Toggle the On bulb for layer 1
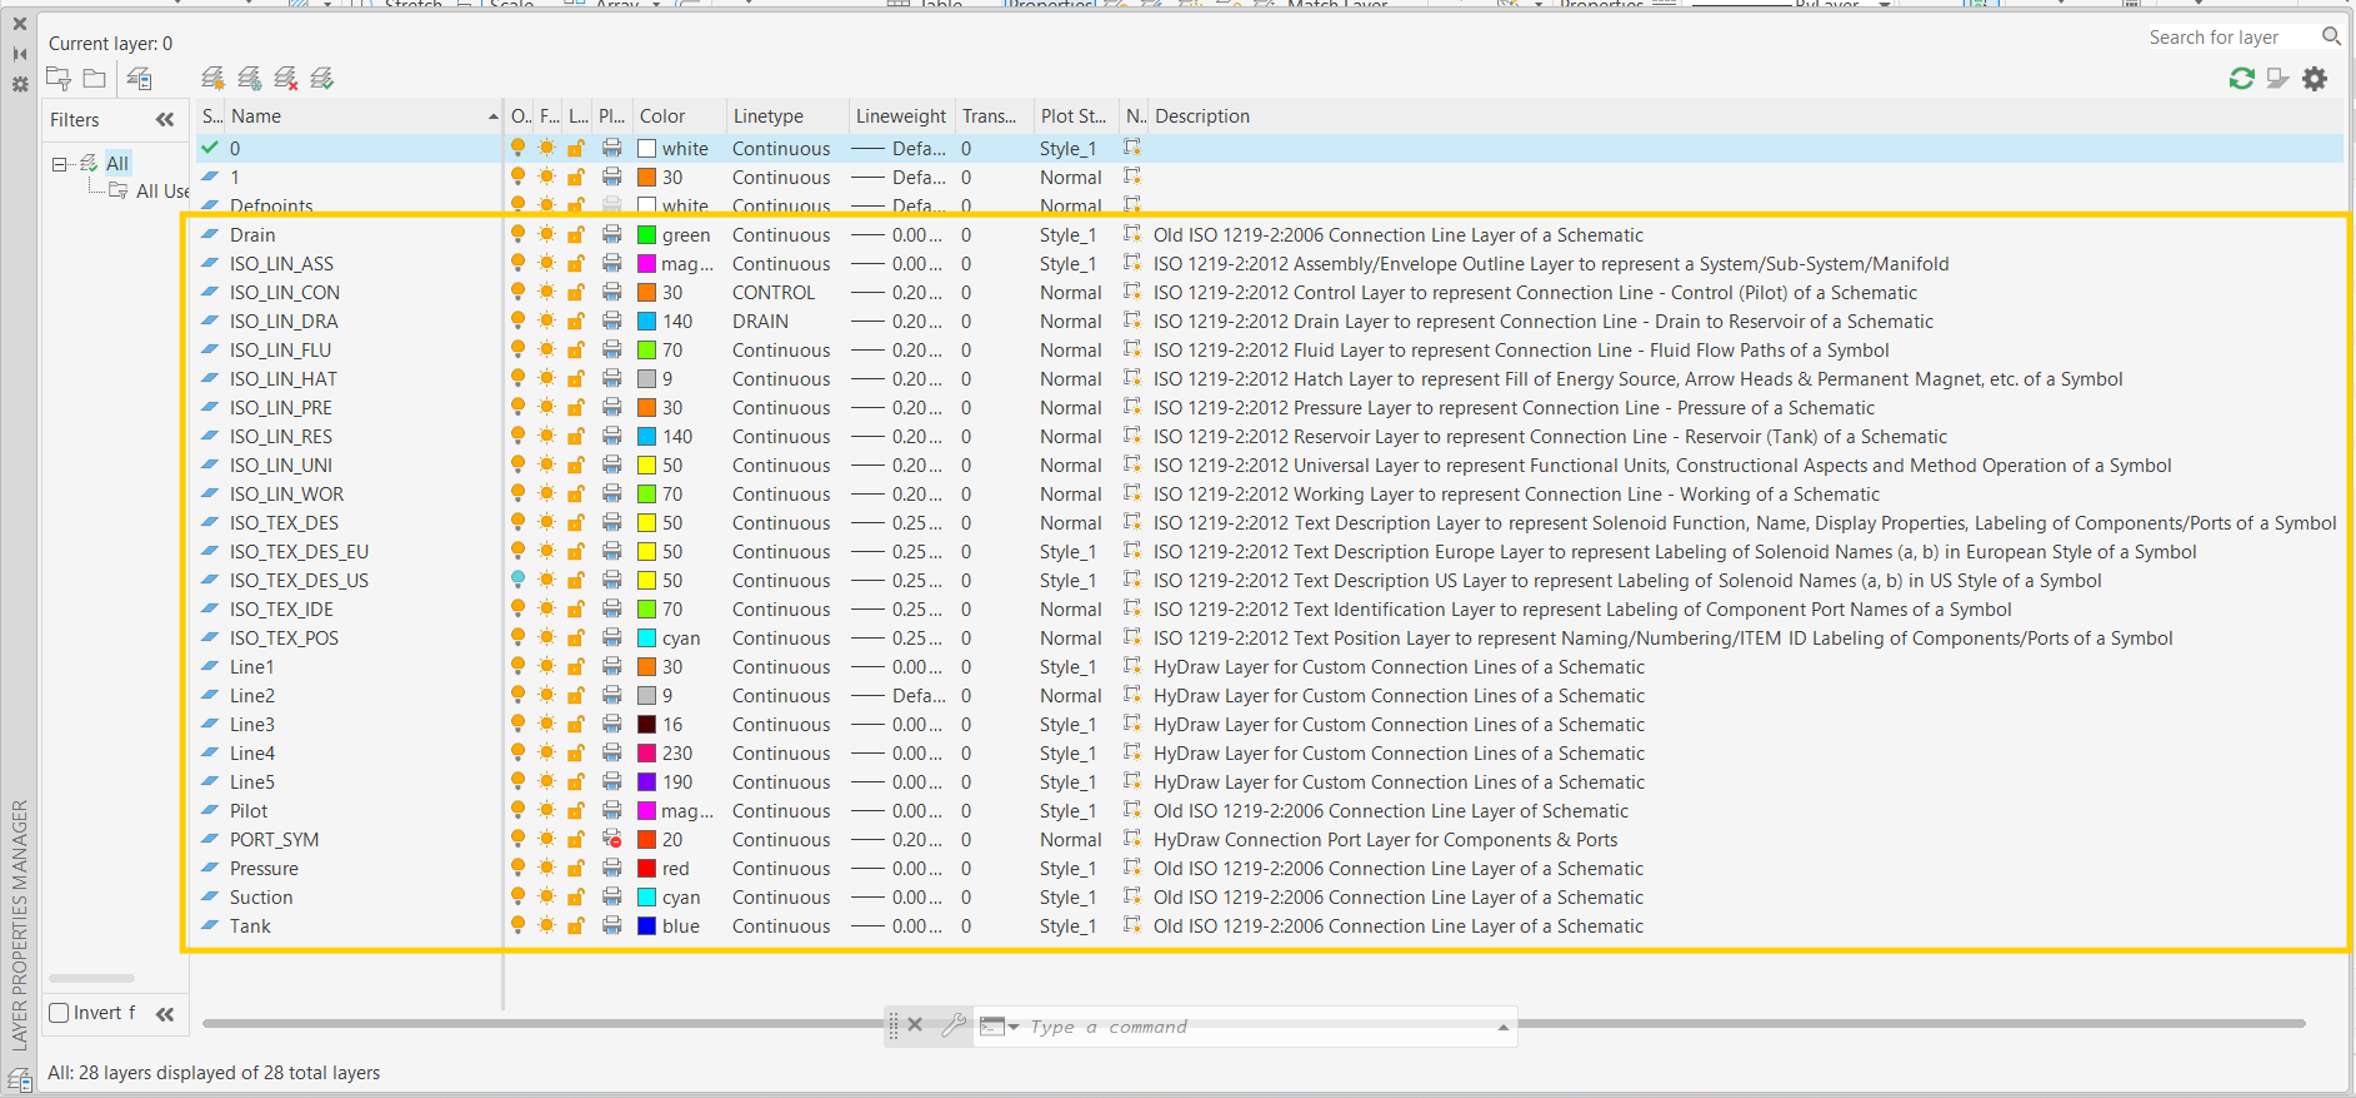This screenshot has height=1098, width=2356. [518, 177]
